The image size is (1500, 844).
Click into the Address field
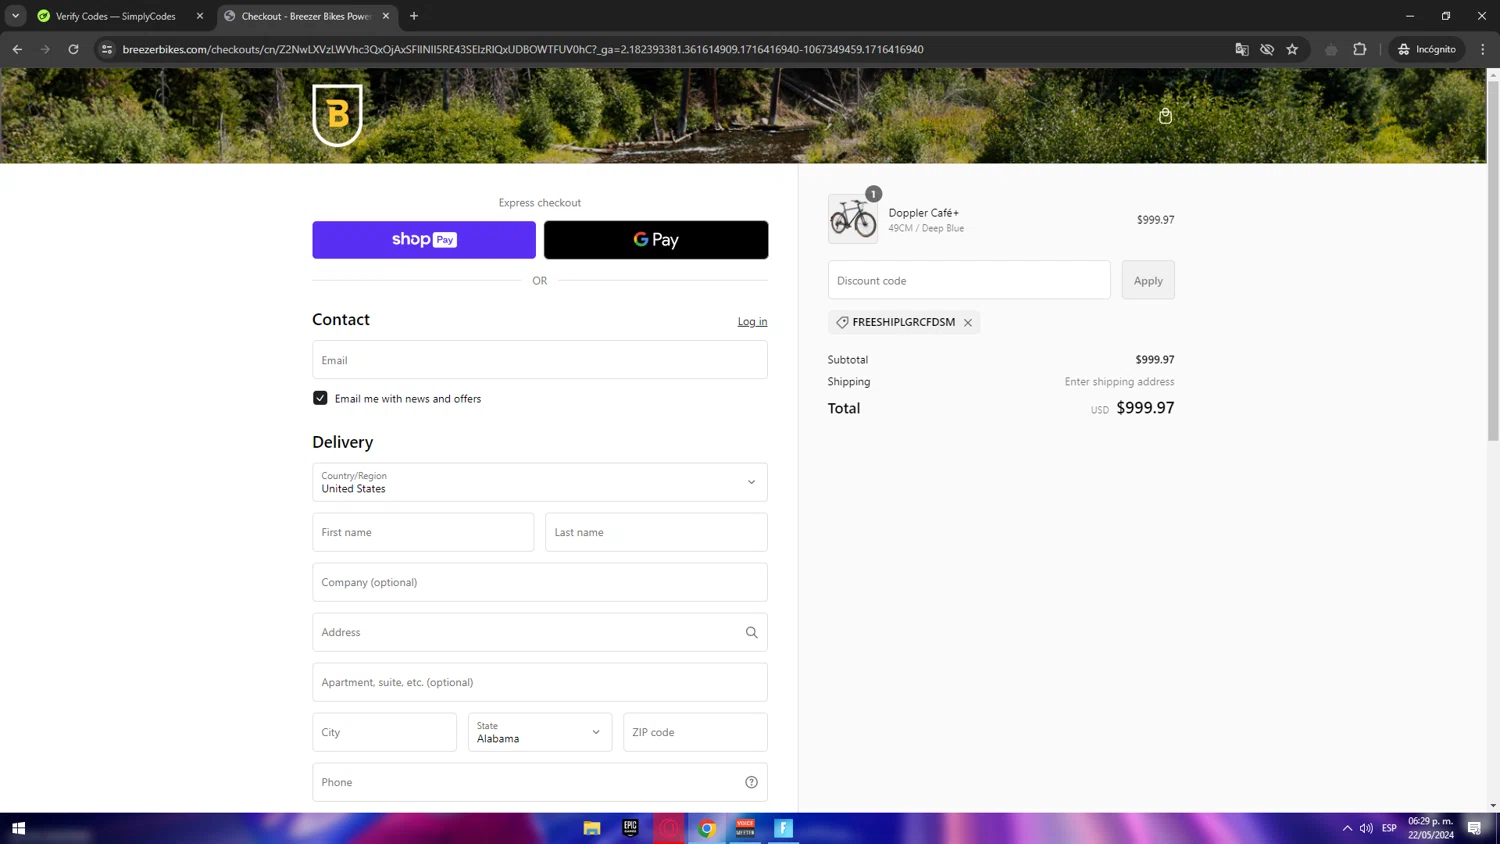pyautogui.click(x=540, y=632)
